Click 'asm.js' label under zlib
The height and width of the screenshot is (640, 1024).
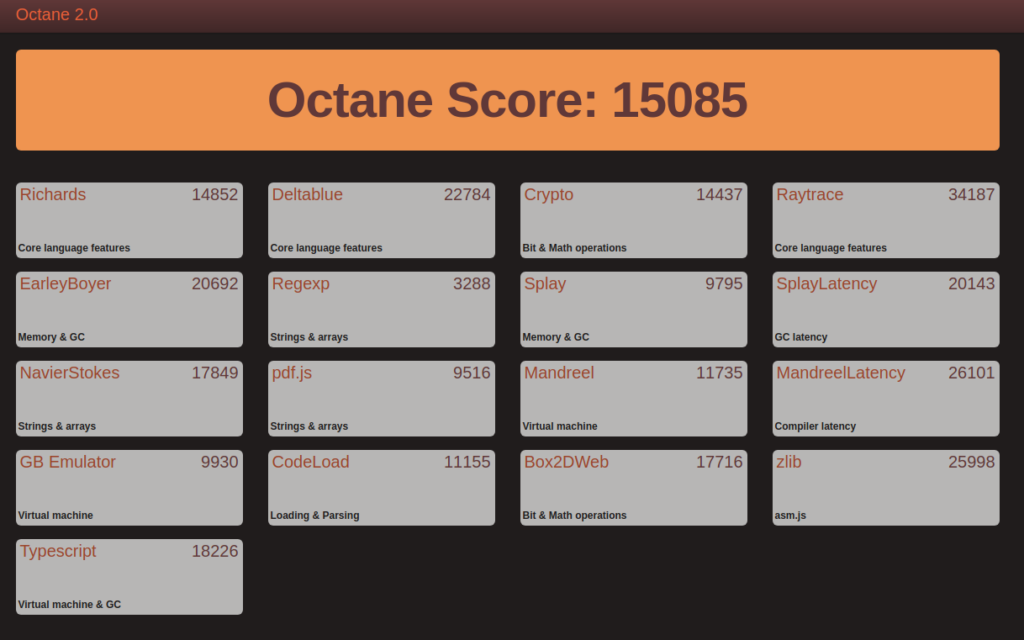(790, 515)
